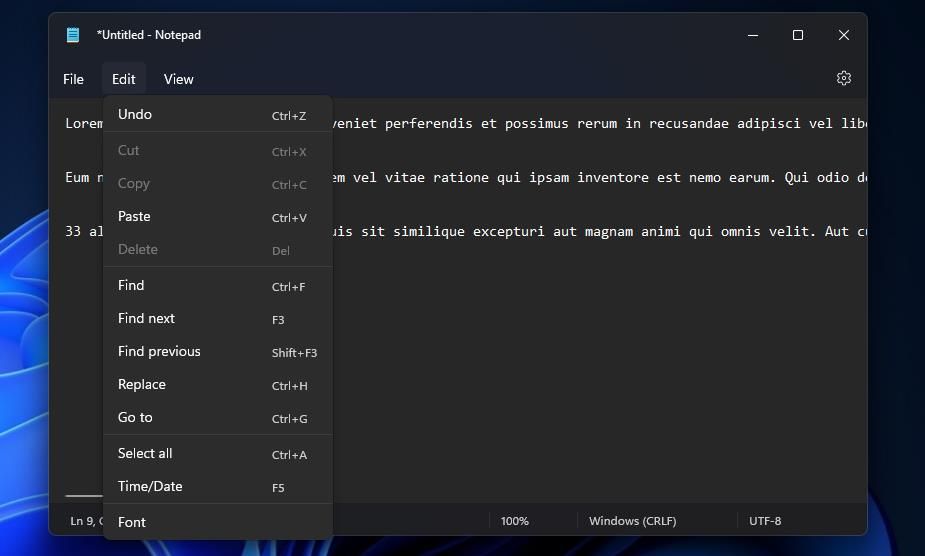Viewport: 925px width, 556px height.
Task: Click the horizontal scrollbar thumb
Action: 84,496
